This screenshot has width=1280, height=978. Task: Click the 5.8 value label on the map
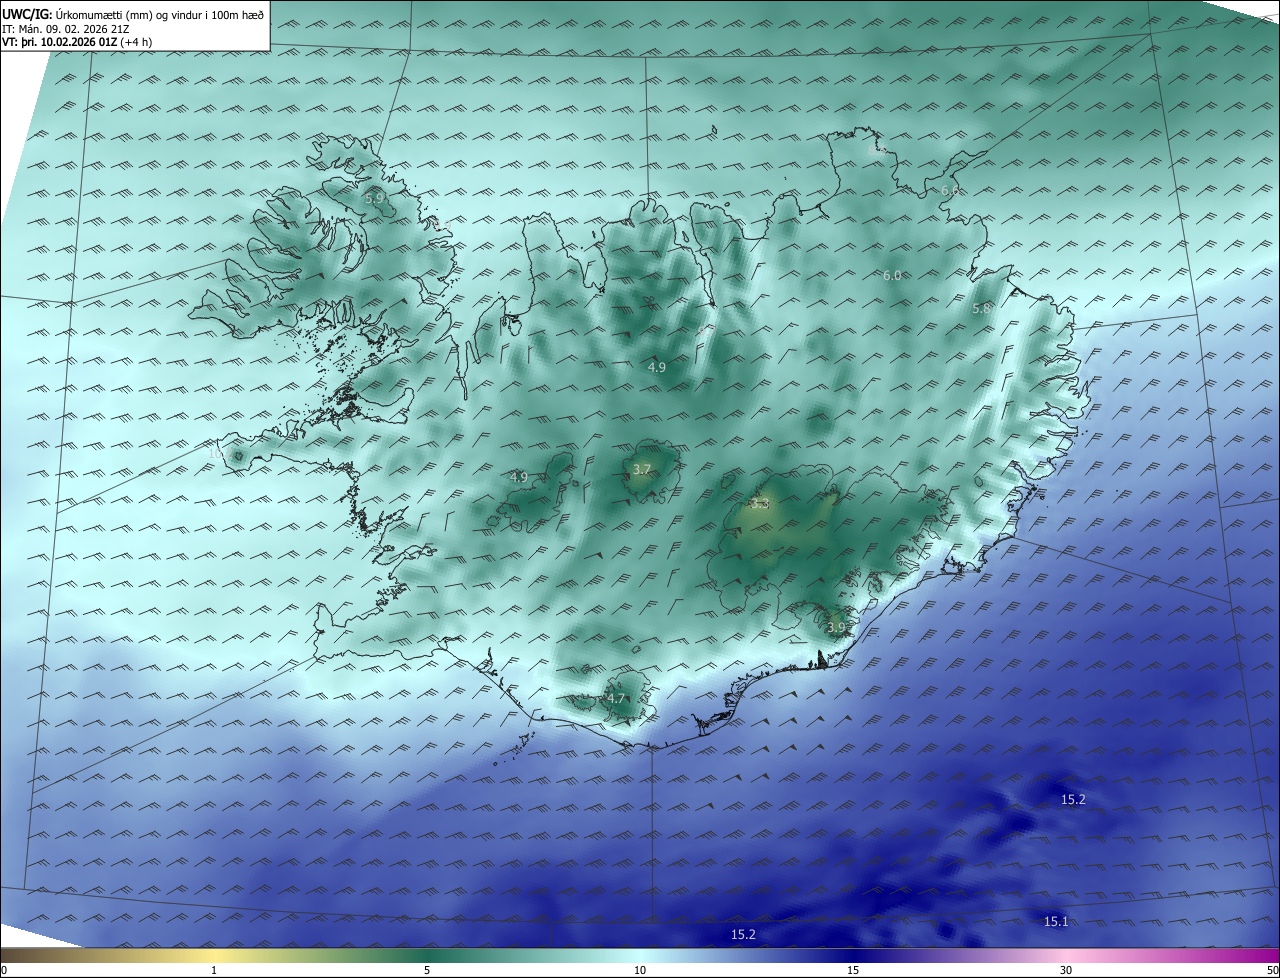click(x=981, y=309)
